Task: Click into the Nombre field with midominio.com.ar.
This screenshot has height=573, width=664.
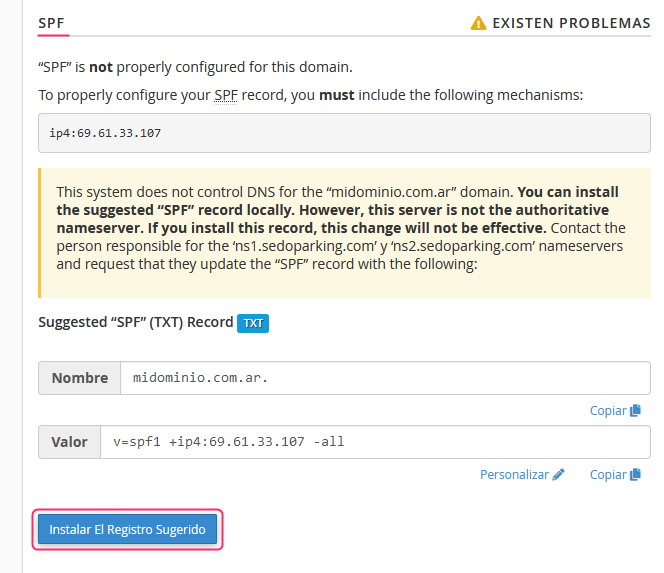Action: point(385,378)
